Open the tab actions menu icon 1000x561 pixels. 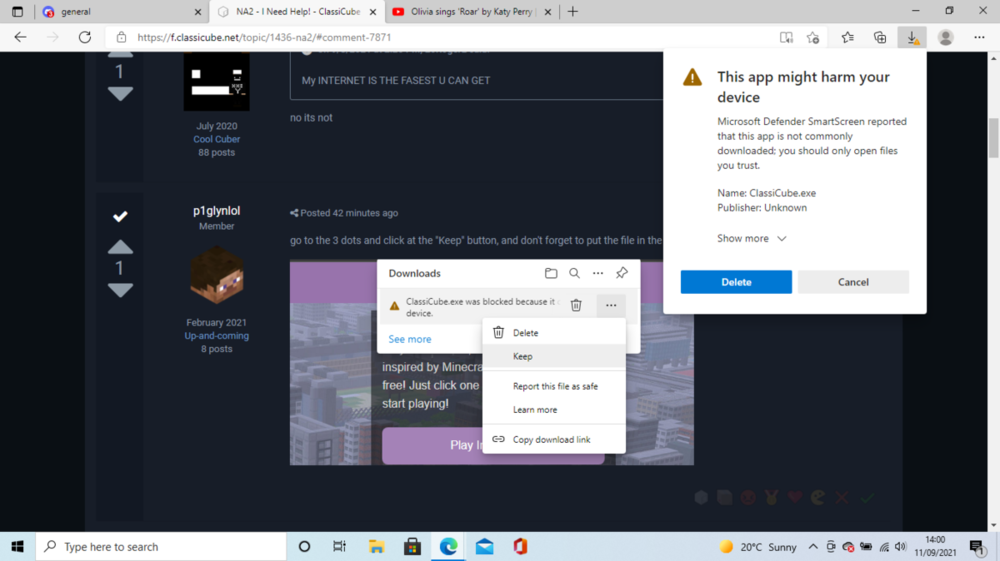click(x=17, y=11)
